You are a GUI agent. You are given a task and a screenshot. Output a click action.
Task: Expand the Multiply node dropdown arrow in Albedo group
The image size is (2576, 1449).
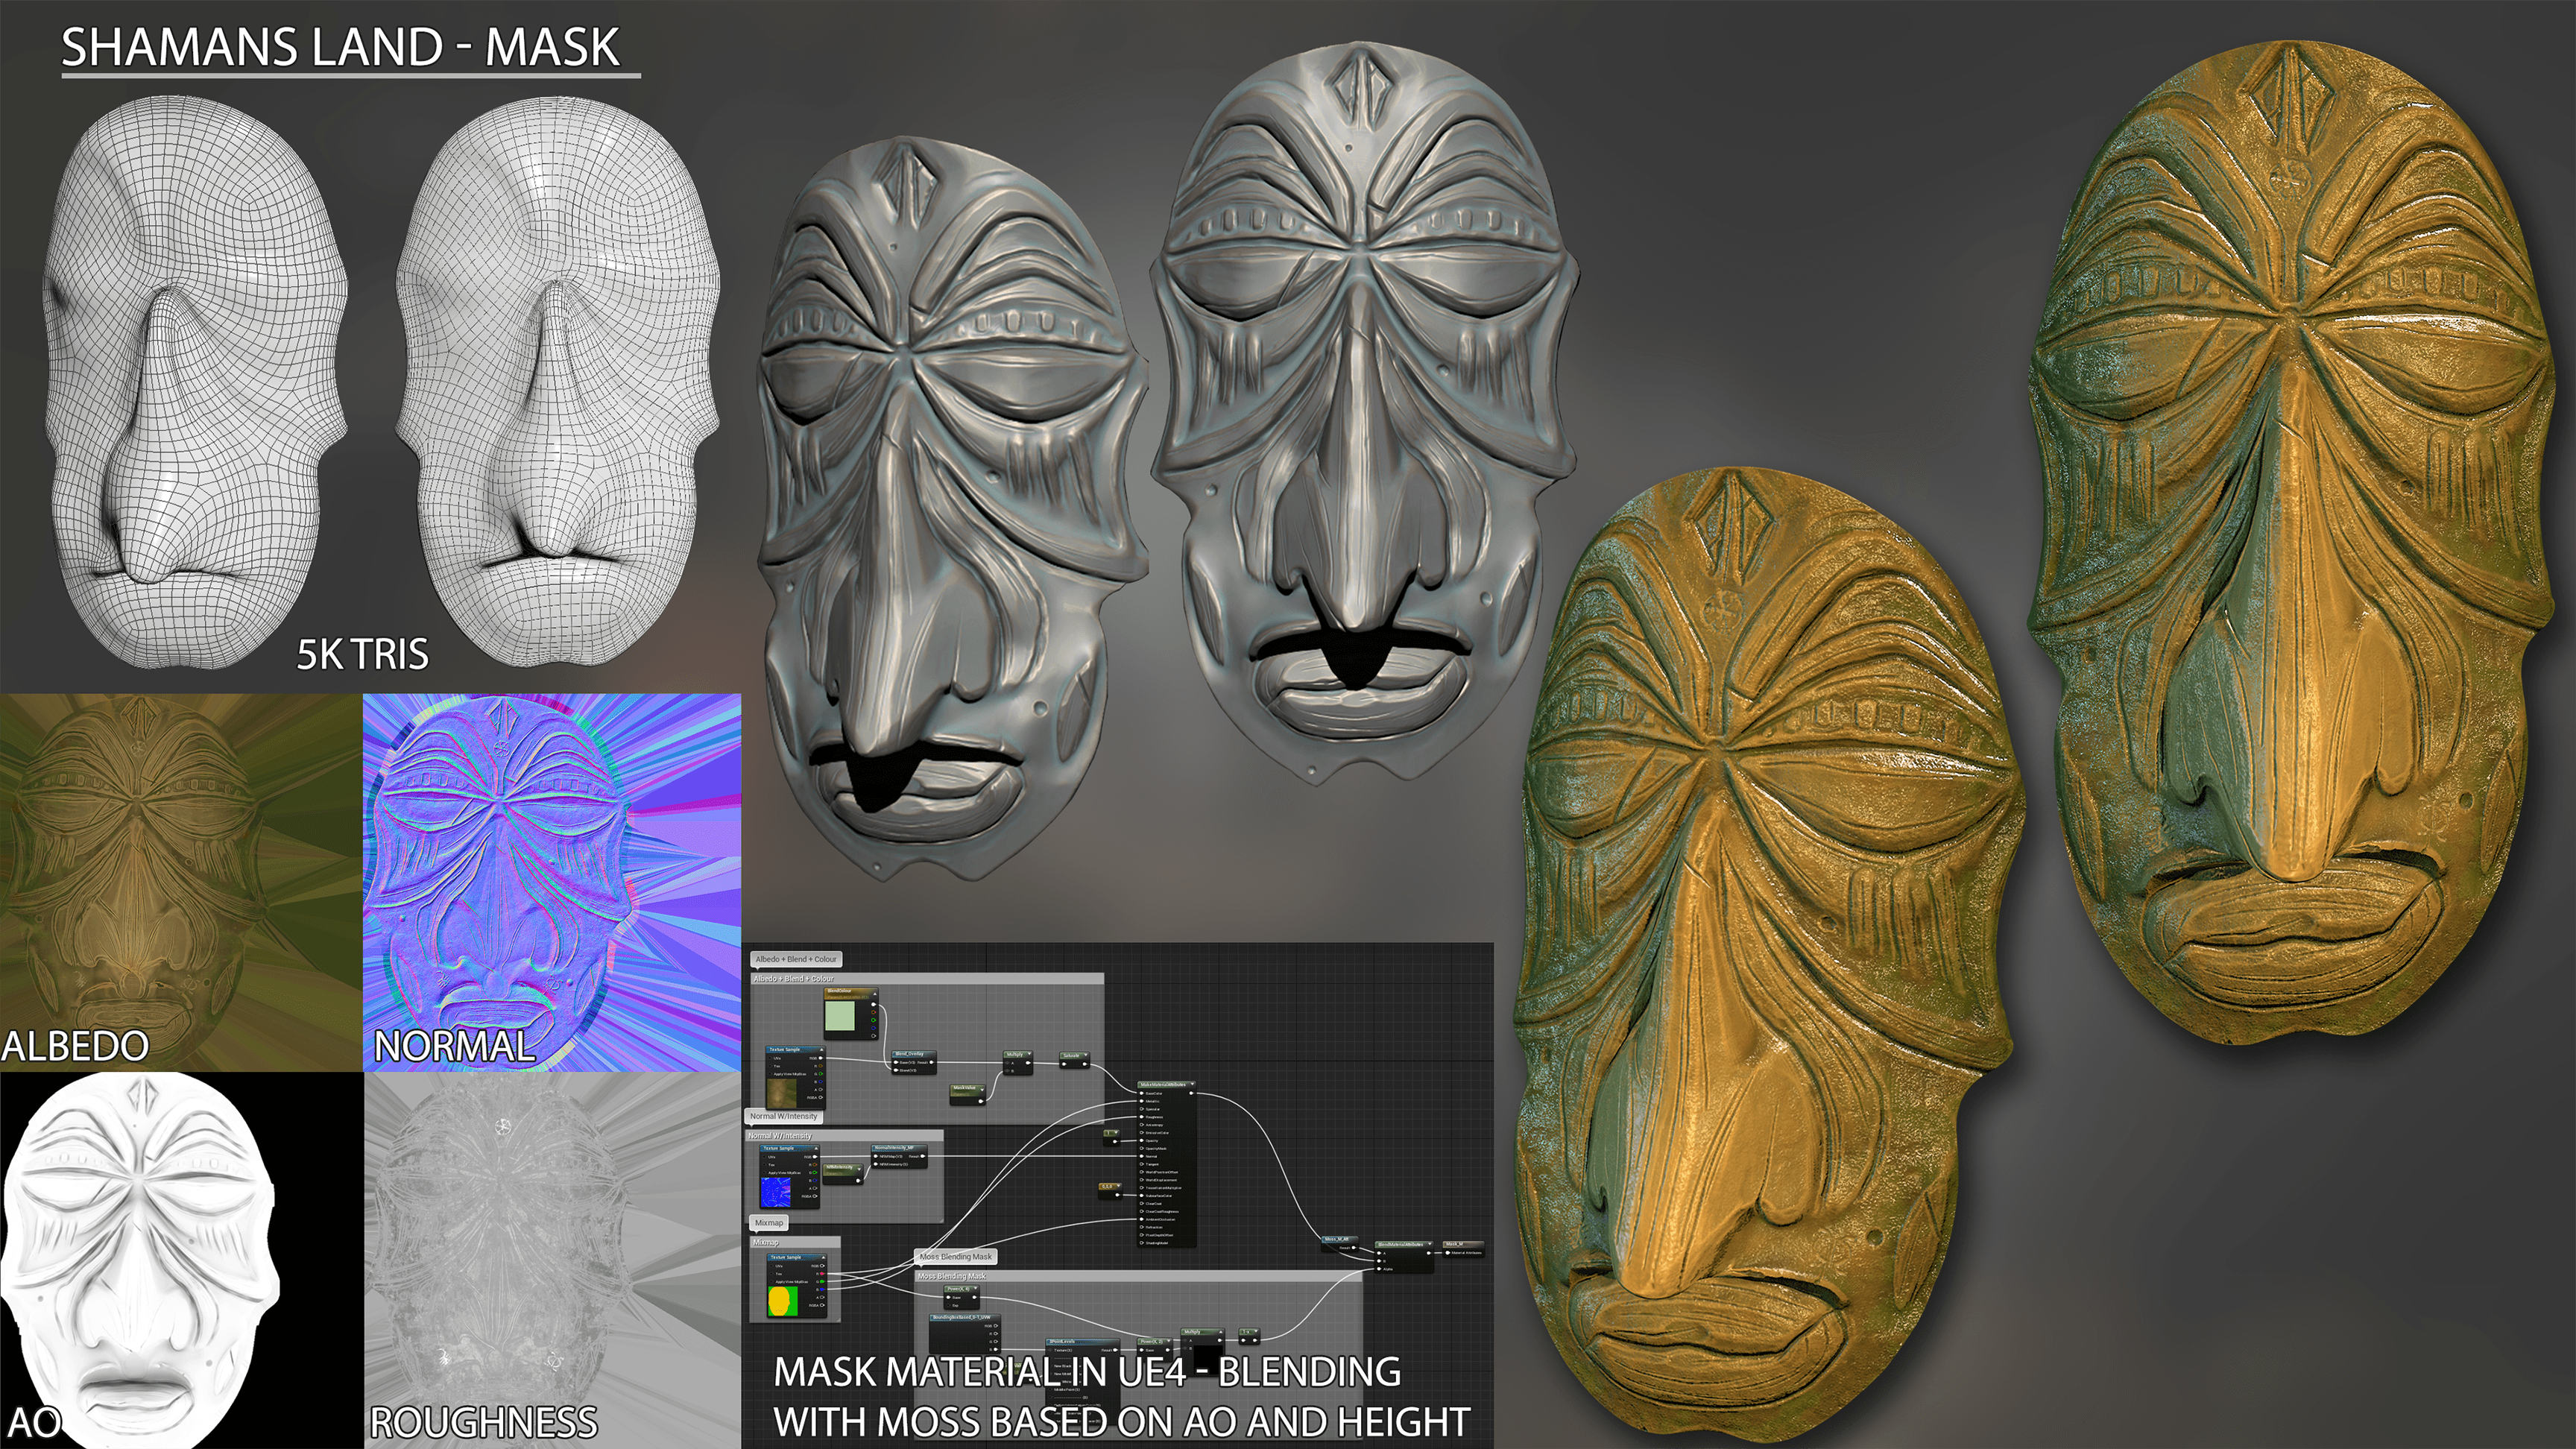(x=1030, y=1053)
